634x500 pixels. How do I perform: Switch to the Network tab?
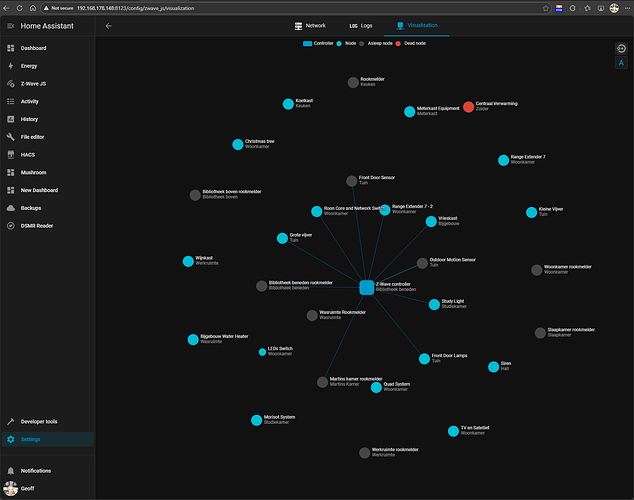pyautogui.click(x=310, y=26)
